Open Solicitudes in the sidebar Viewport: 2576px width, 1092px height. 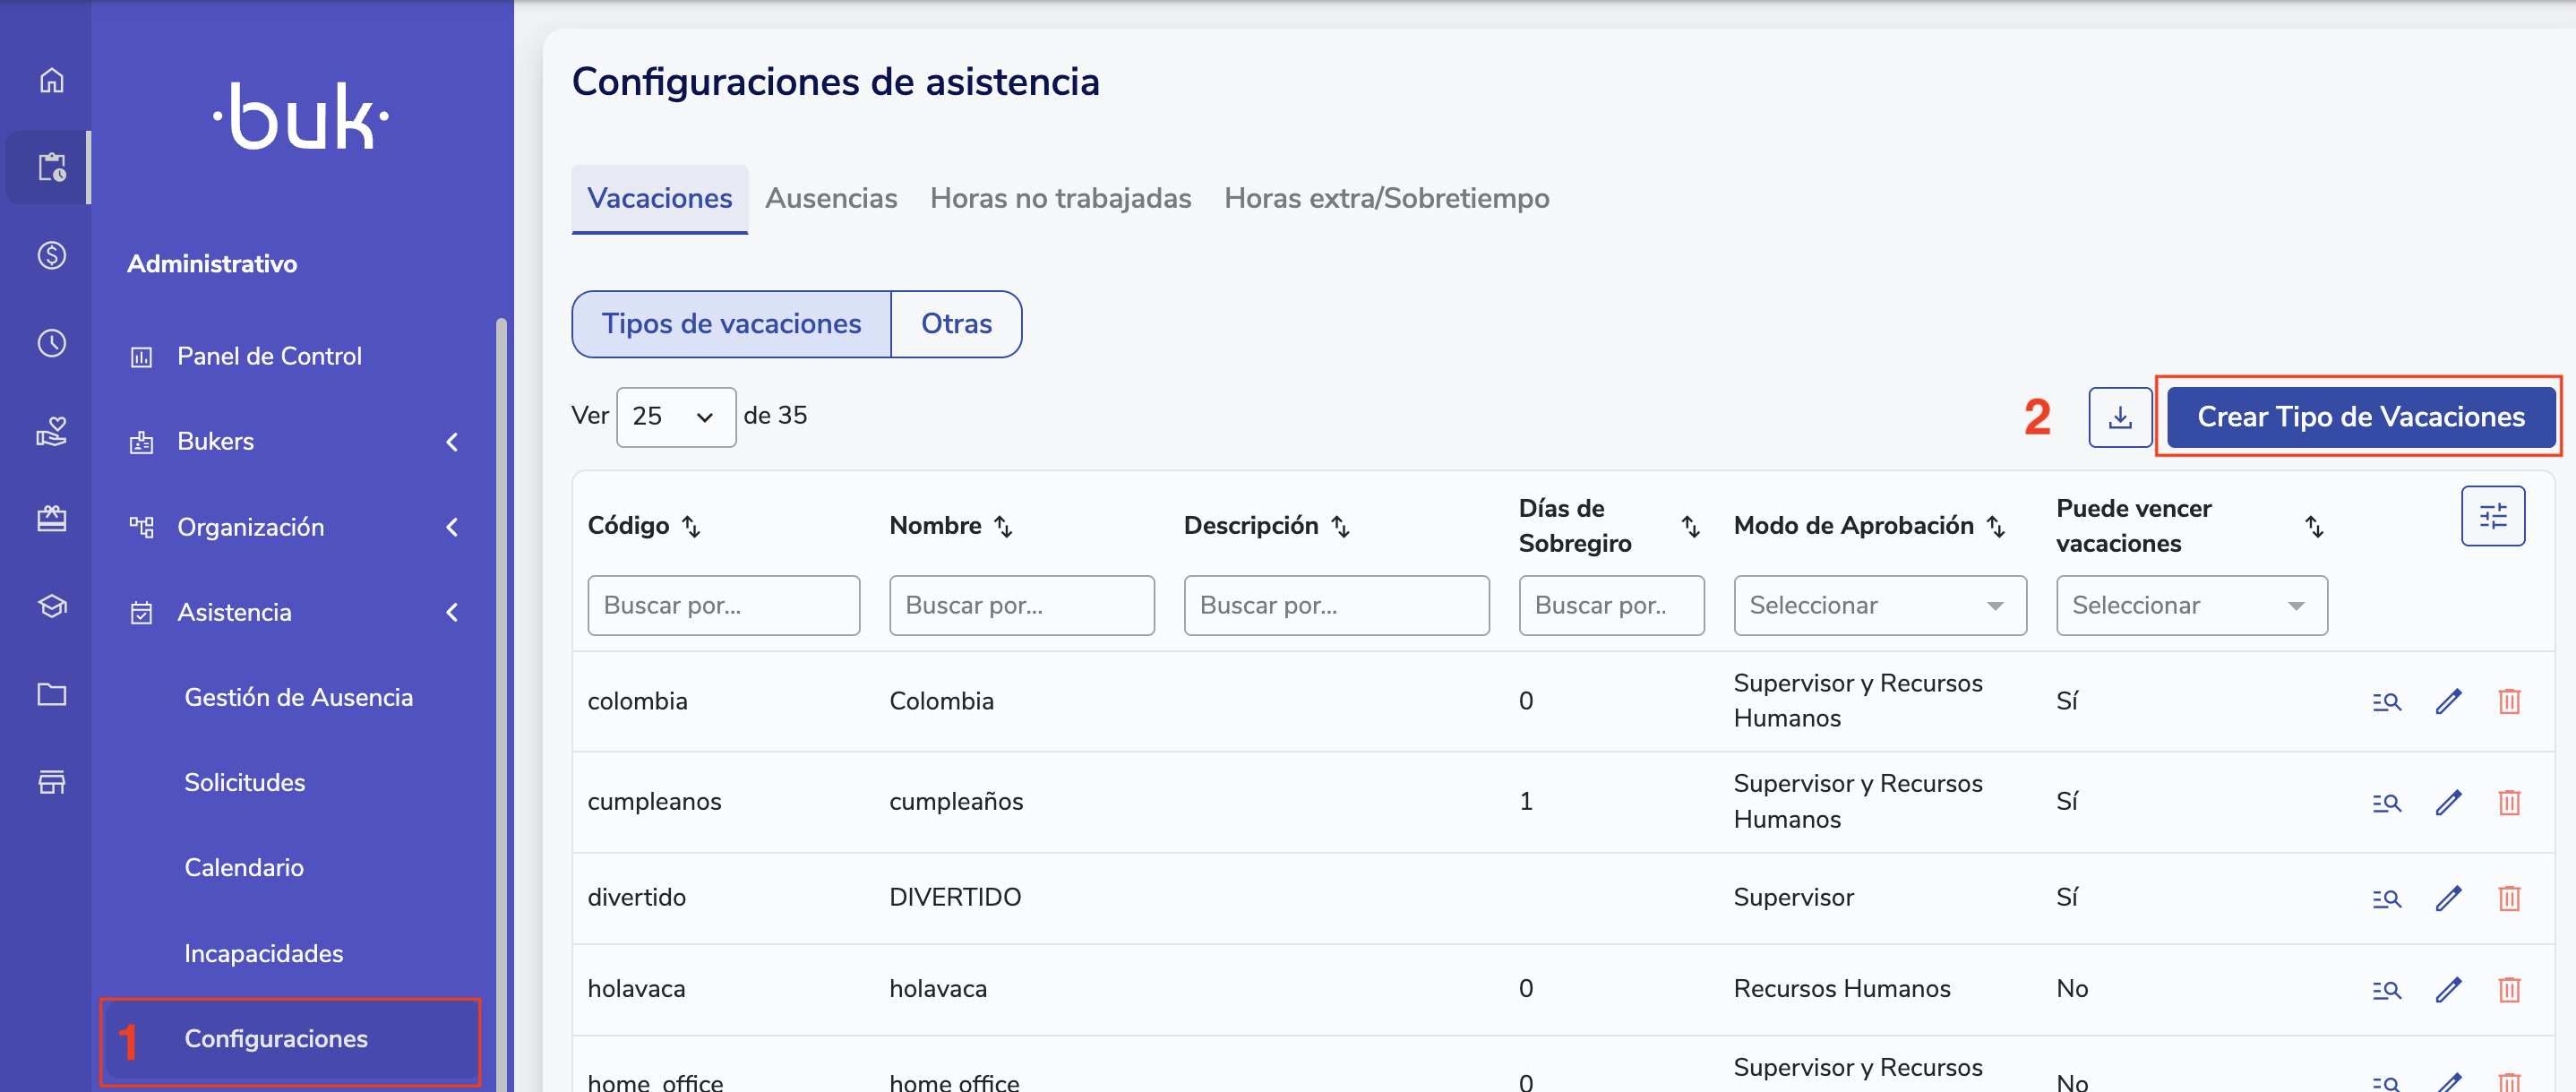pos(245,783)
